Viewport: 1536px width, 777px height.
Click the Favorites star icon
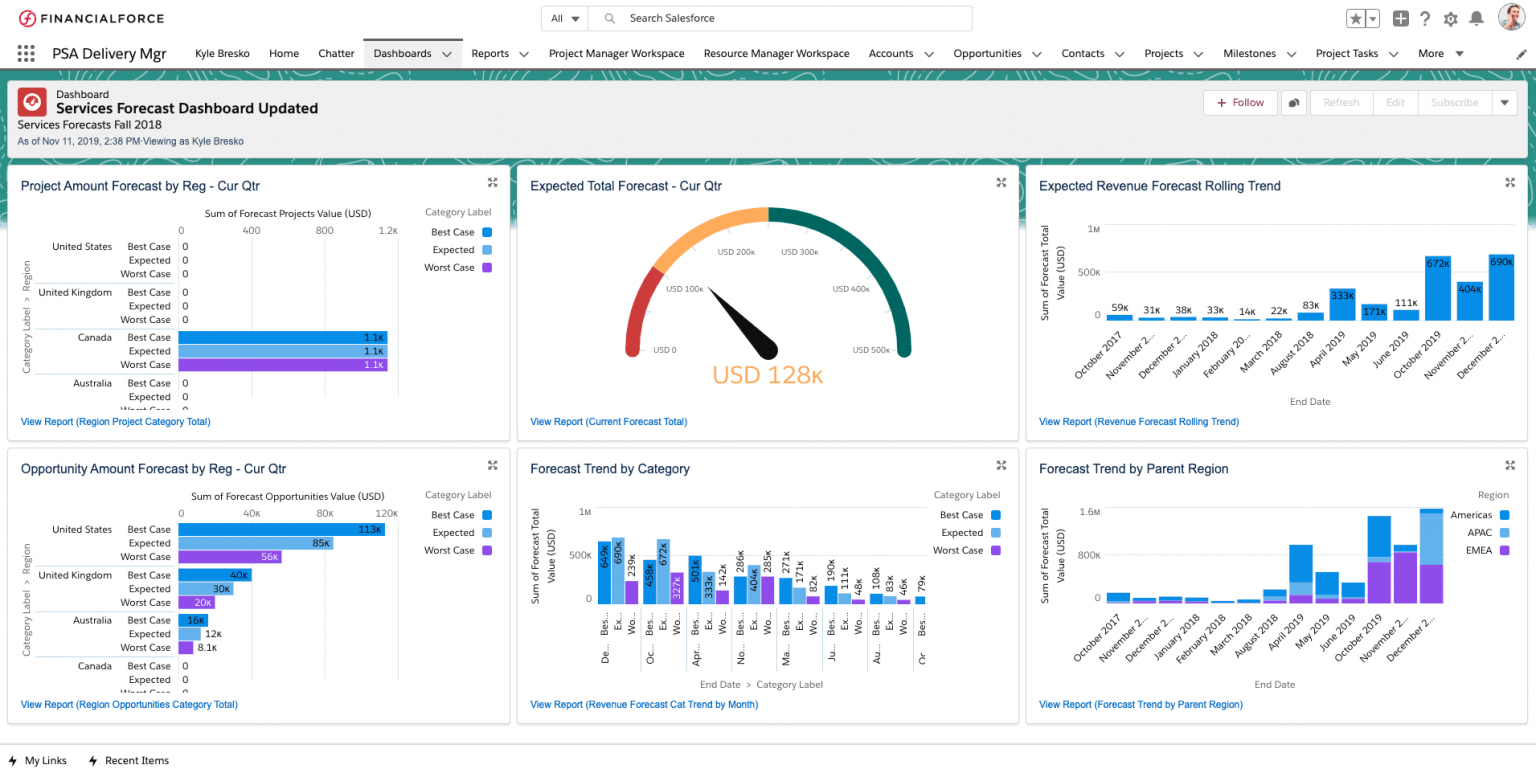point(1356,19)
